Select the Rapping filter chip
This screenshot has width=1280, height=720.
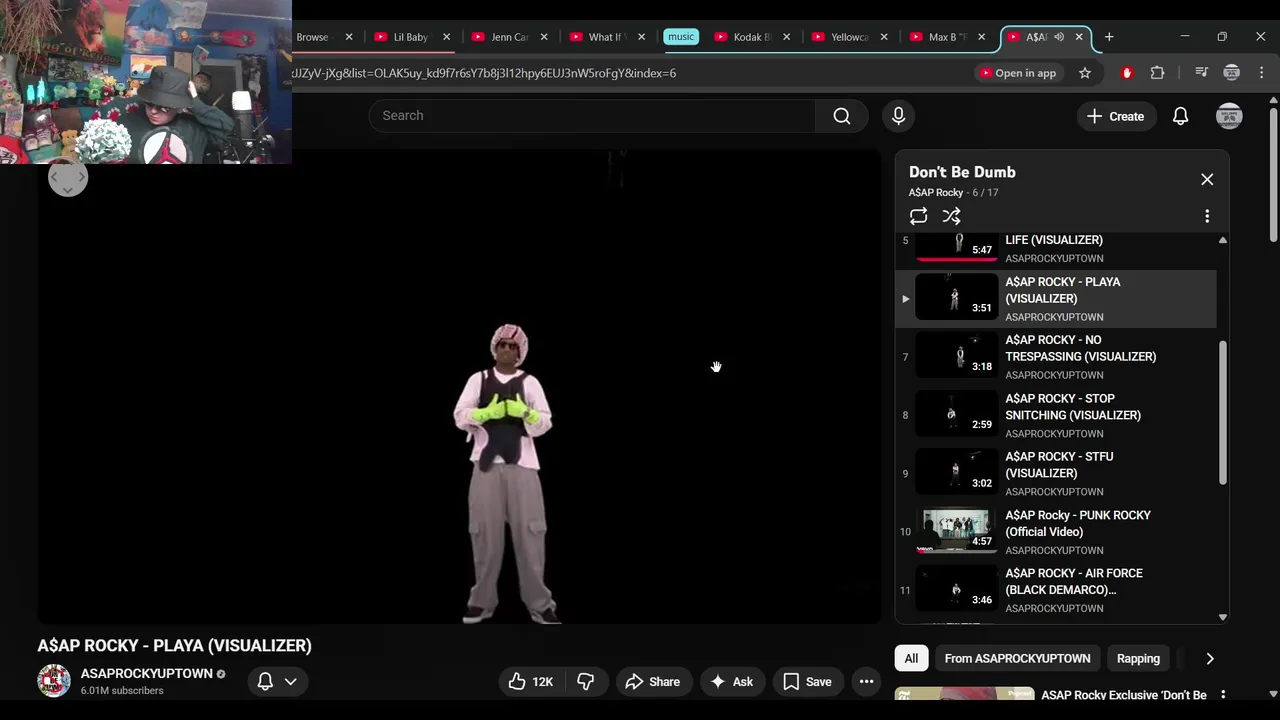coord(1138,659)
